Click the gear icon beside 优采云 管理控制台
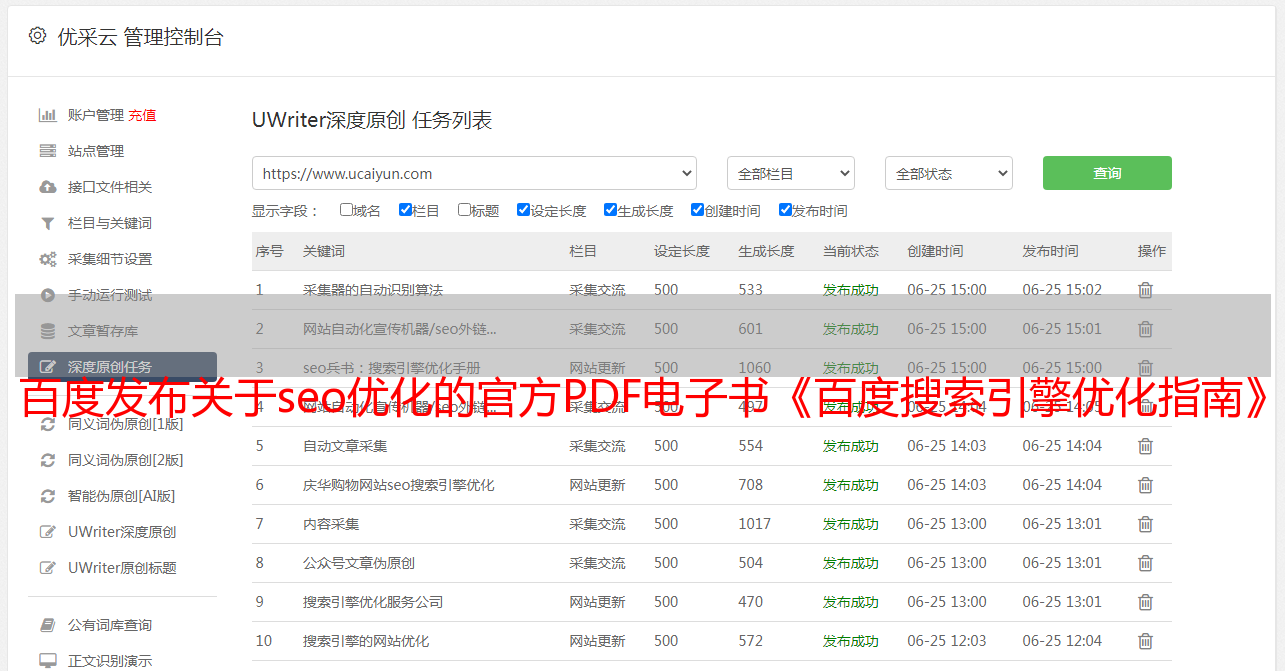 [37, 36]
